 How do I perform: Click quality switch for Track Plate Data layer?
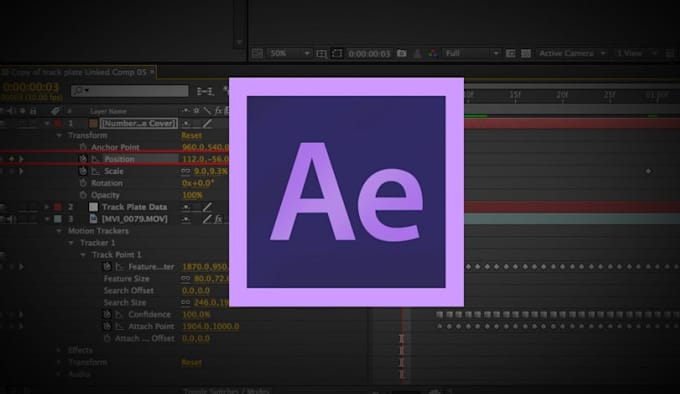click(207, 207)
